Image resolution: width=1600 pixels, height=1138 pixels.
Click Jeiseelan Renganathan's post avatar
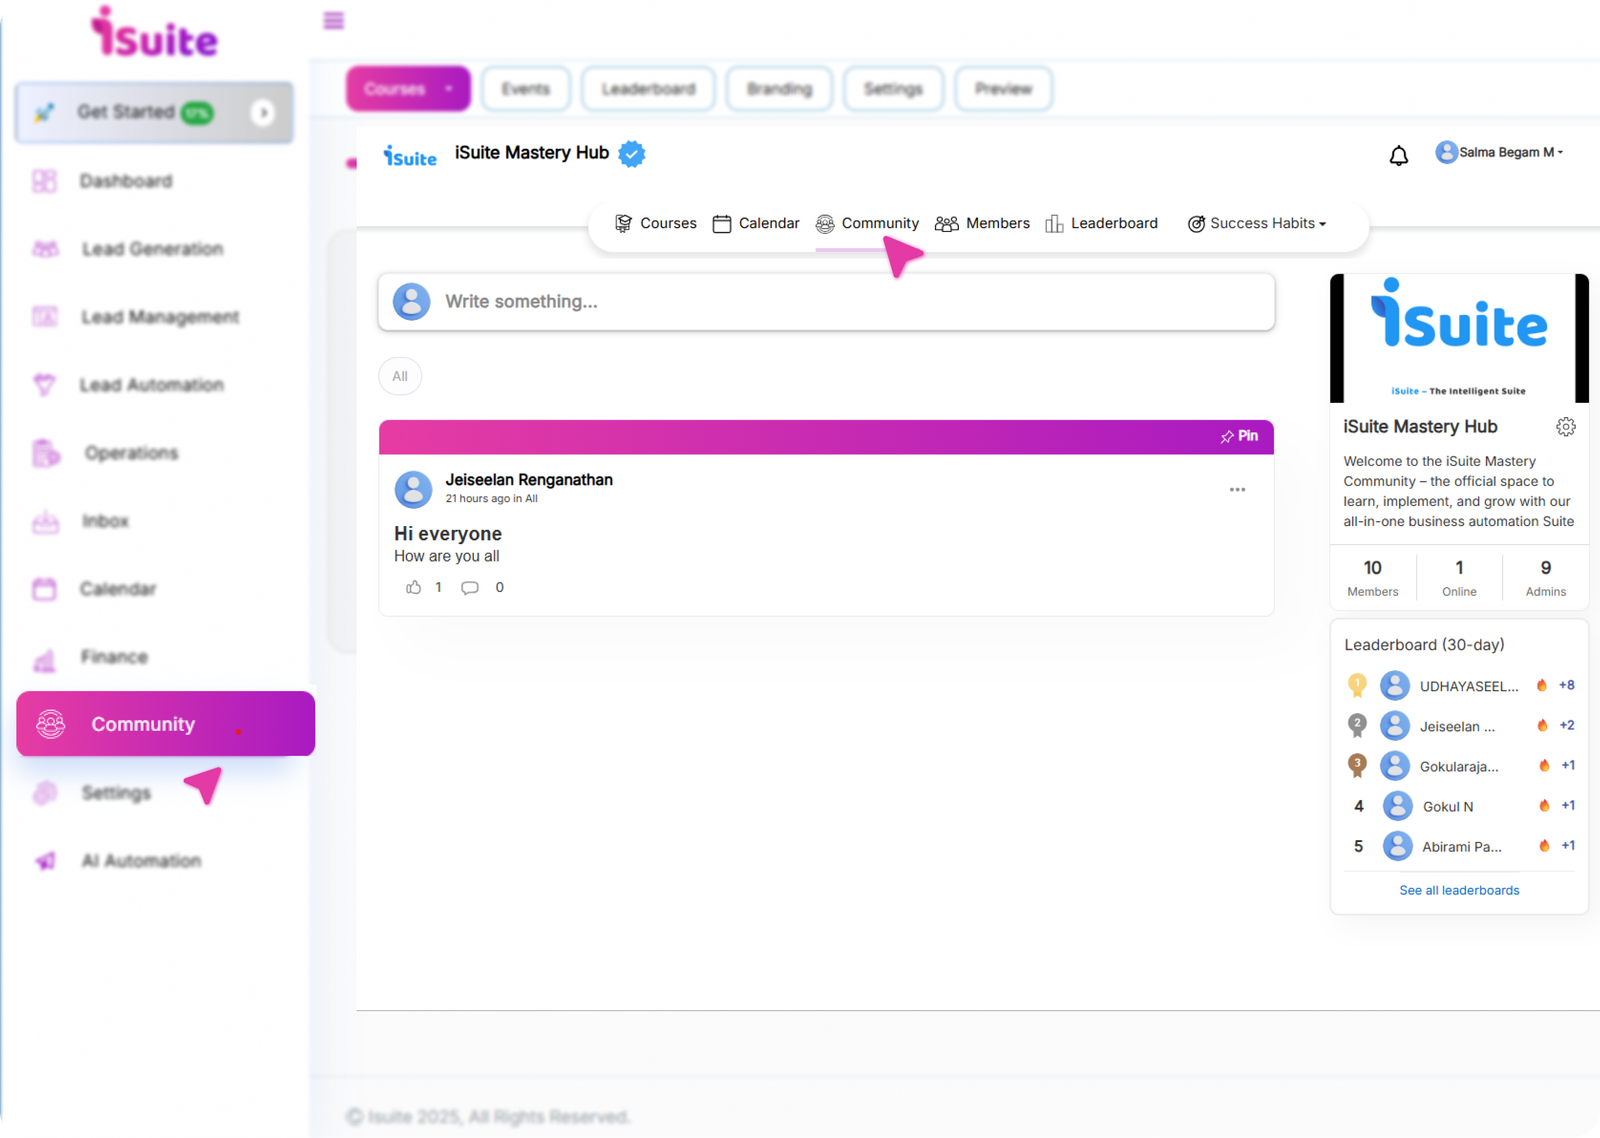[x=413, y=489]
